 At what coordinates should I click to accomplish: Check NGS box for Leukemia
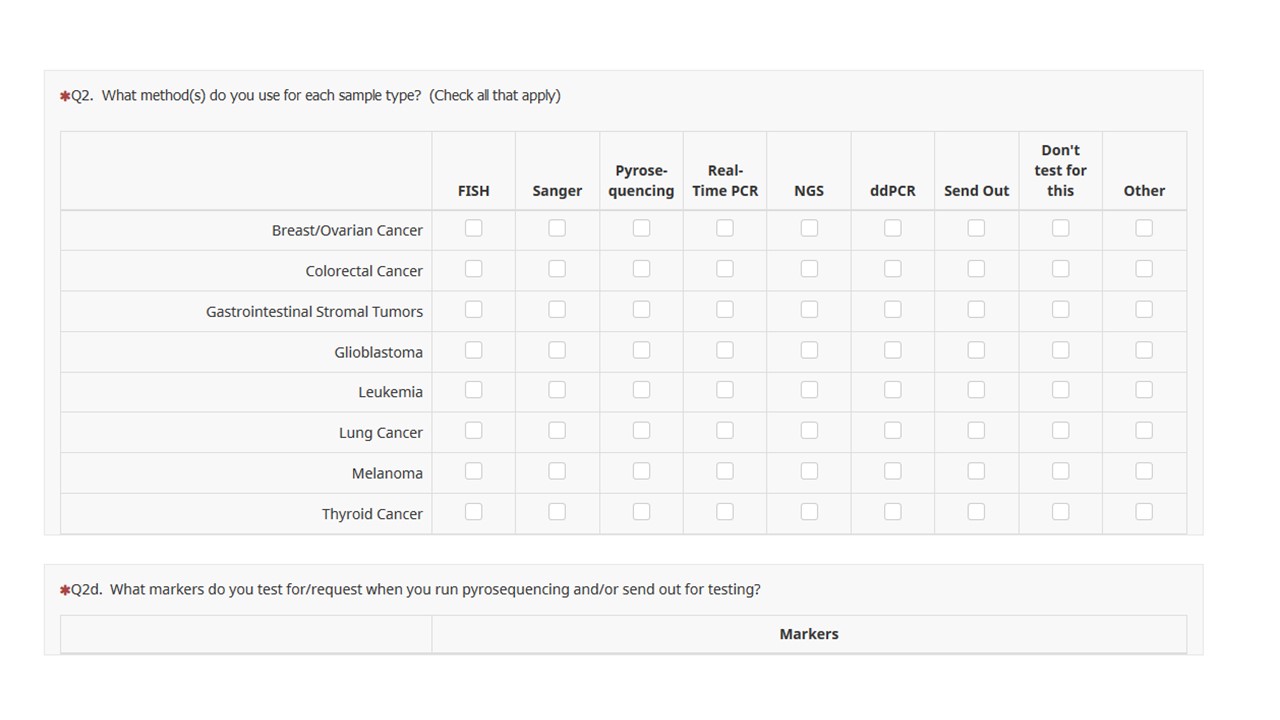[809, 390]
